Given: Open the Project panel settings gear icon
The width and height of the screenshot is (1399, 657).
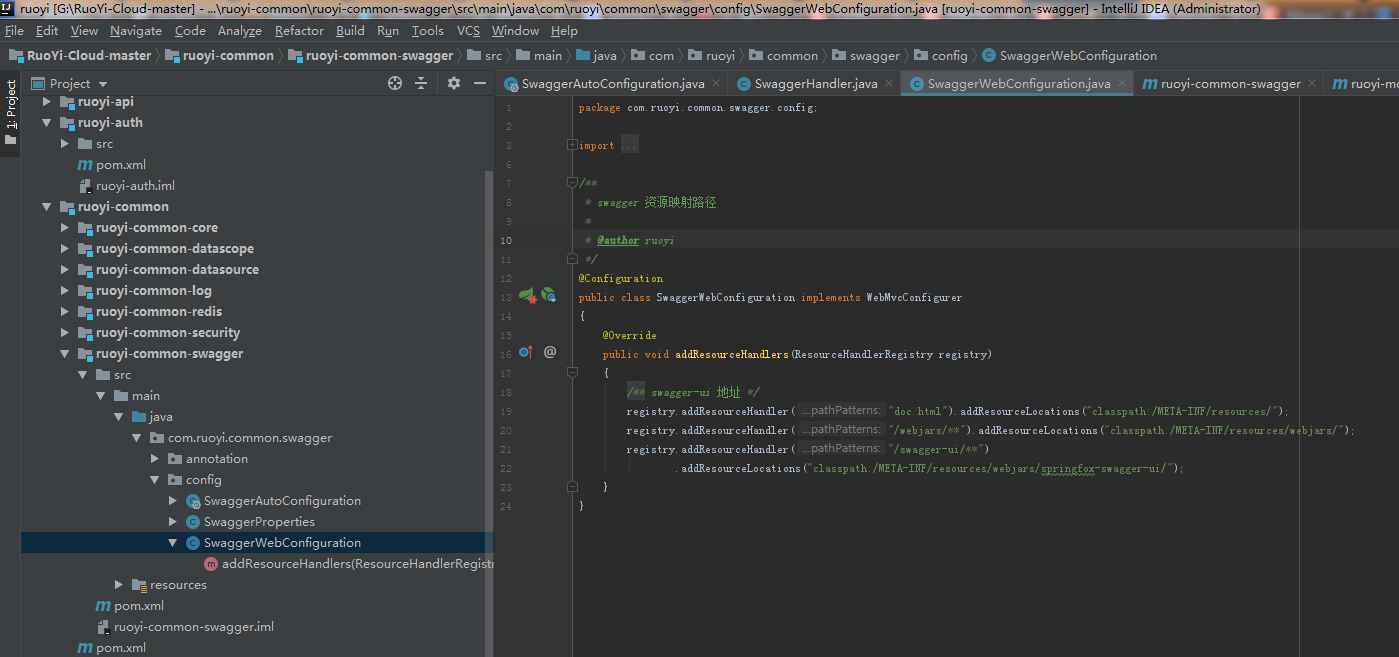Looking at the screenshot, I should (x=453, y=83).
